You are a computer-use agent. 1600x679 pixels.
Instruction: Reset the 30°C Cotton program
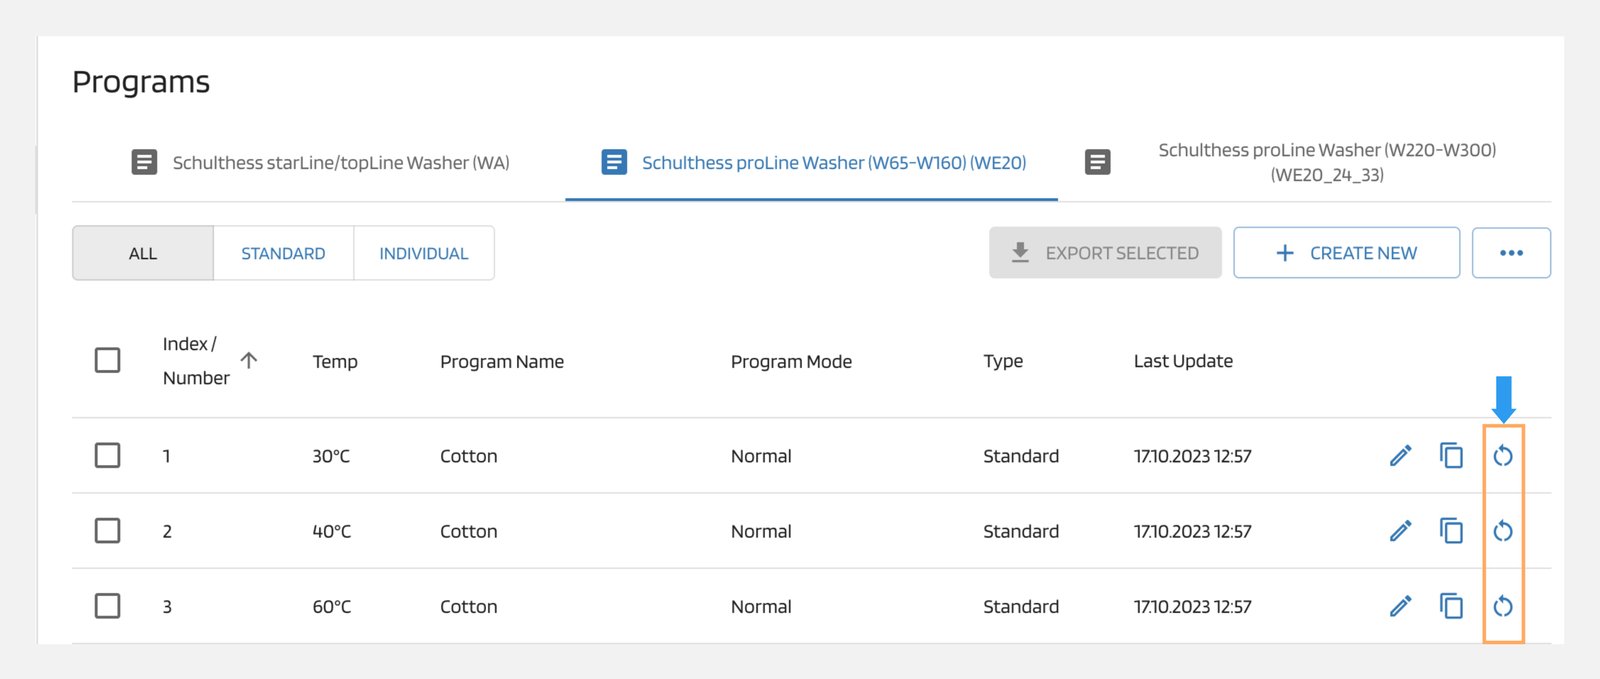(1502, 456)
